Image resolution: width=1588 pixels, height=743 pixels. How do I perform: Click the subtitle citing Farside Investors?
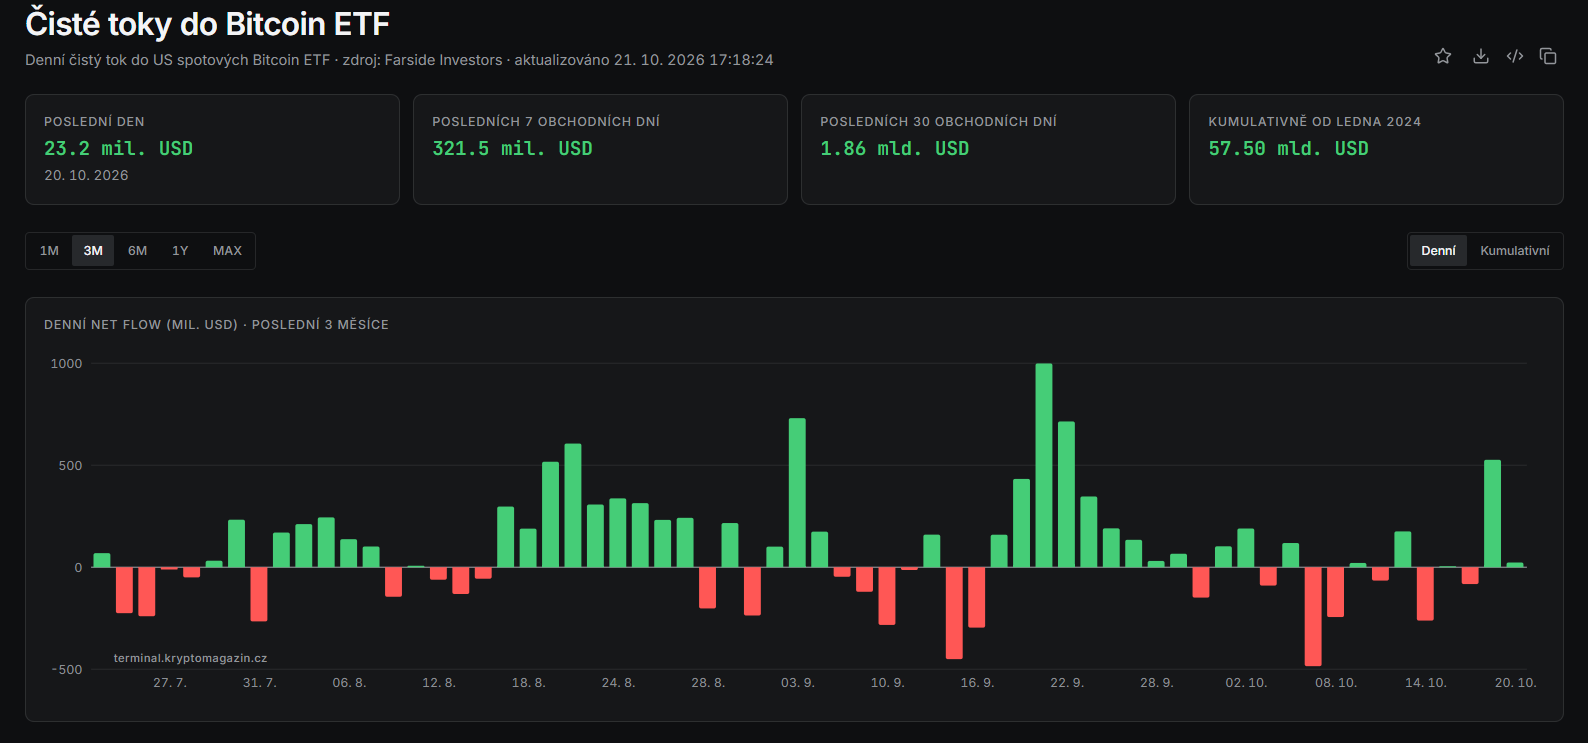click(x=399, y=60)
